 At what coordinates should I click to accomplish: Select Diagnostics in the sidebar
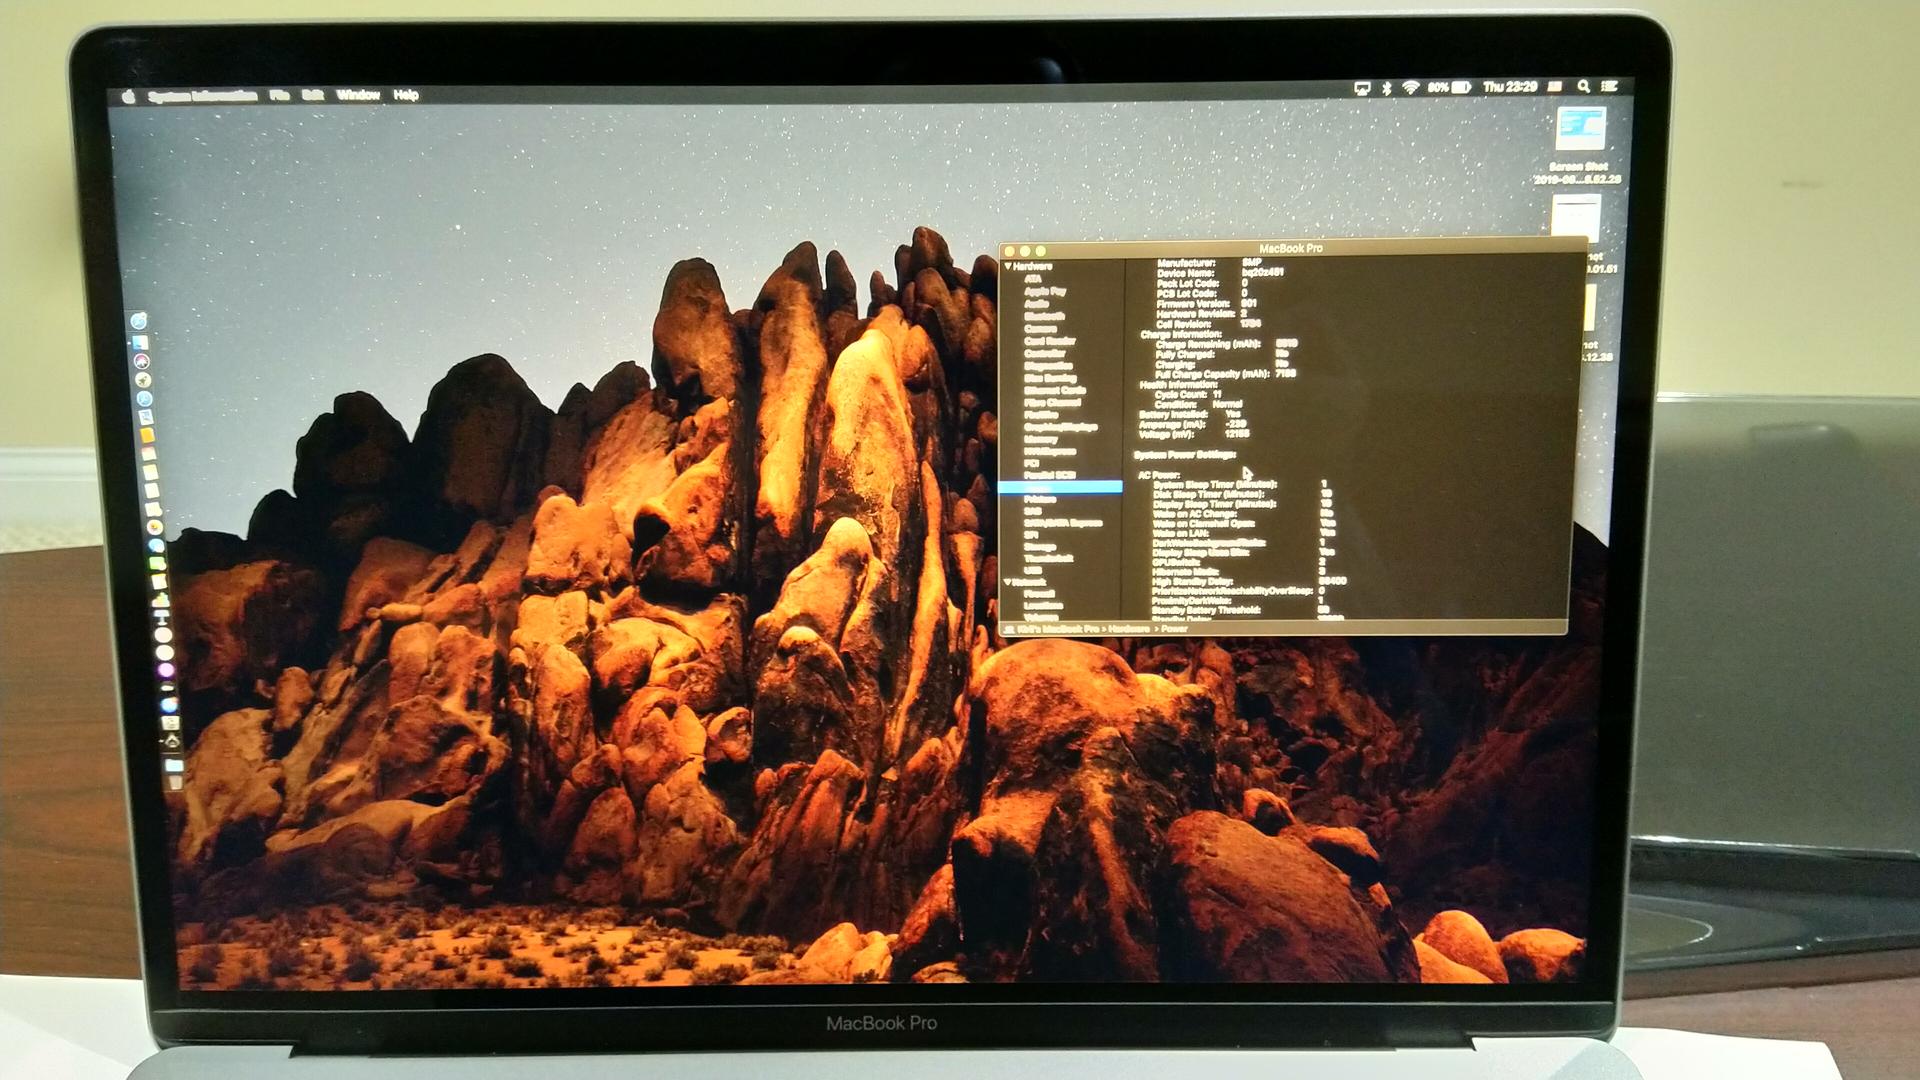click(x=1048, y=366)
